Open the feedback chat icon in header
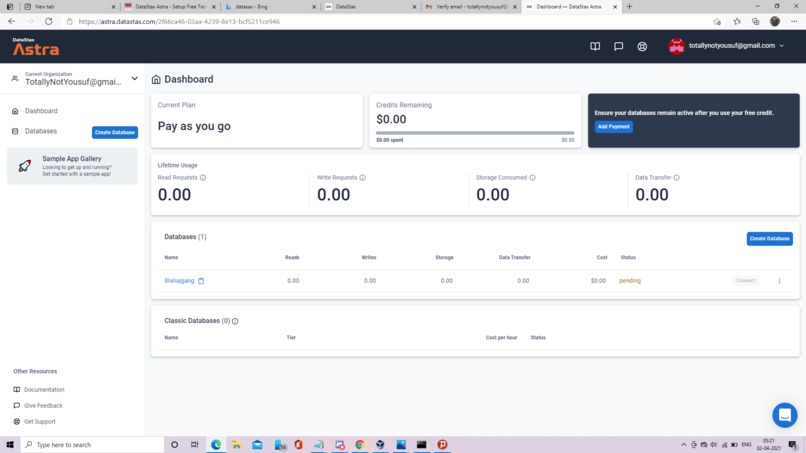 pos(618,46)
